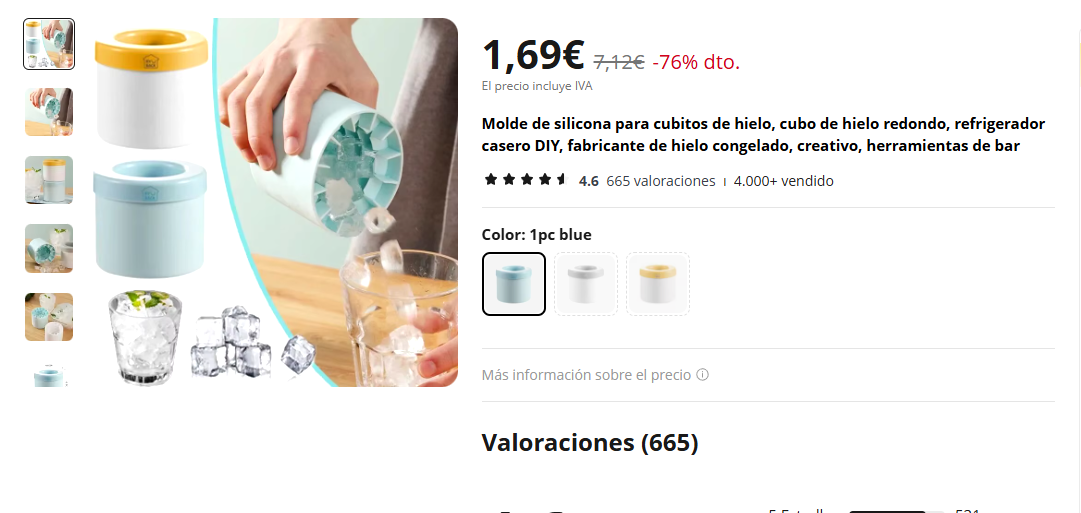
Task: Click the 4.6 rating score
Action: pos(589,181)
